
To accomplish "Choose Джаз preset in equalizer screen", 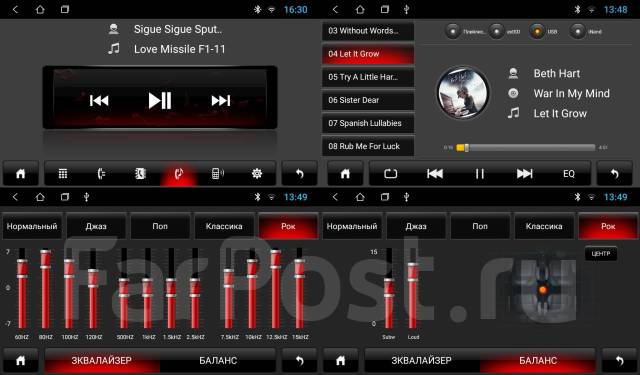I will [x=96, y=226].
